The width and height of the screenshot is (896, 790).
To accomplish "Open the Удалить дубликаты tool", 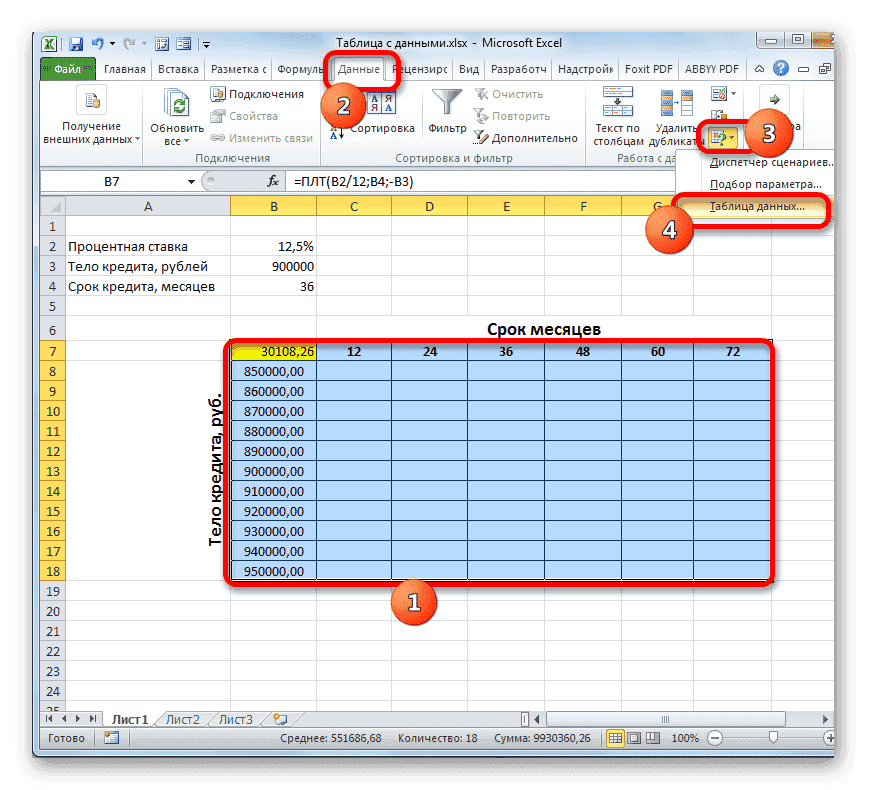I will pos(676,110).
